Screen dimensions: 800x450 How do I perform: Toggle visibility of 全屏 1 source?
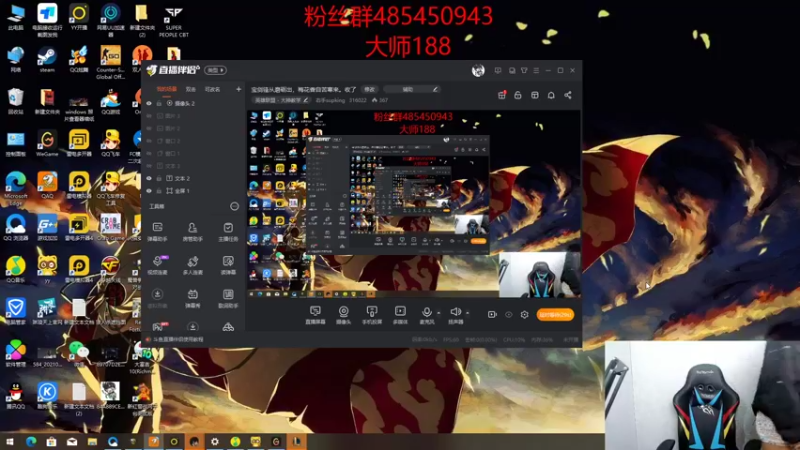(x=149, y=191)
